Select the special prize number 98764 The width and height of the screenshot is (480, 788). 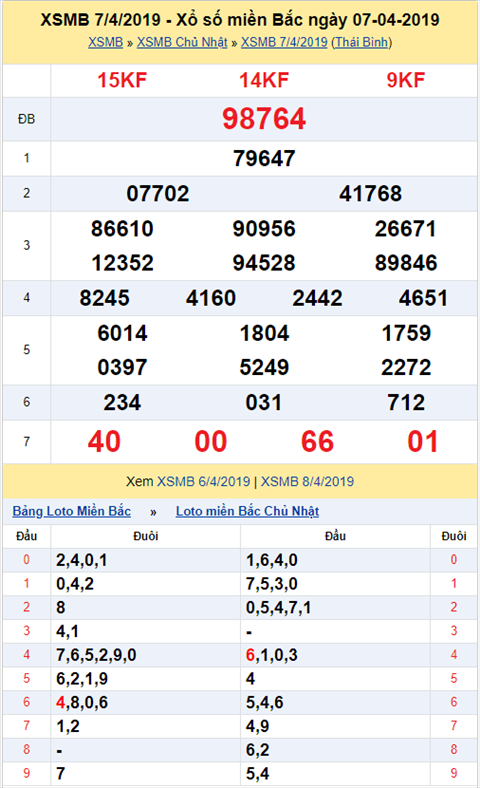pyautogui.click(x=264, y=119)
